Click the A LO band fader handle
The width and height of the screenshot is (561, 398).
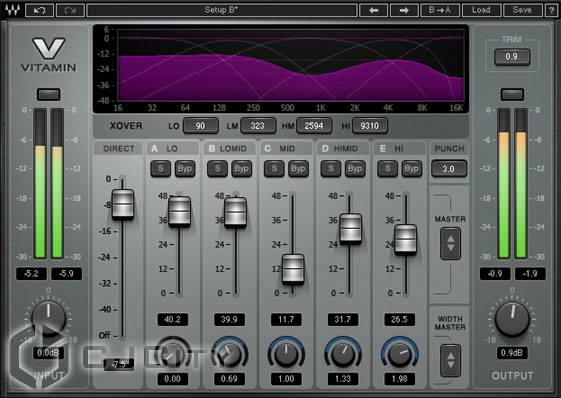(x=179, y=212)
